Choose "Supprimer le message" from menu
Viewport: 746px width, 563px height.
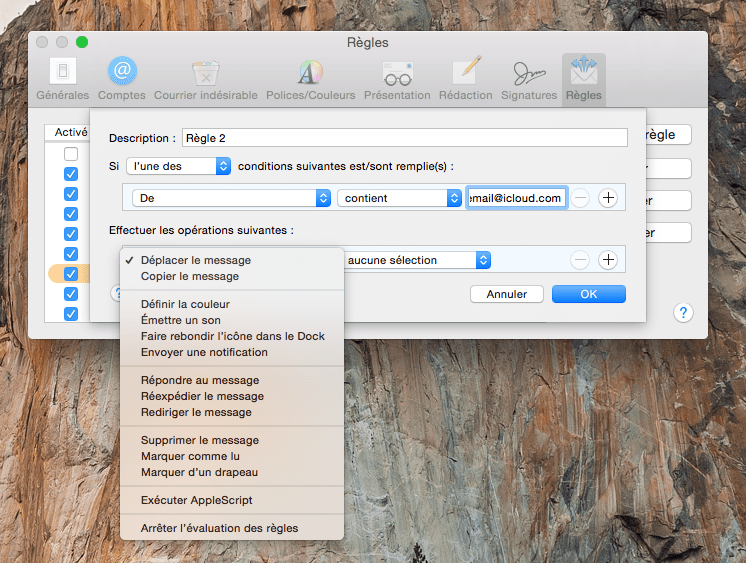coord(200,440)
